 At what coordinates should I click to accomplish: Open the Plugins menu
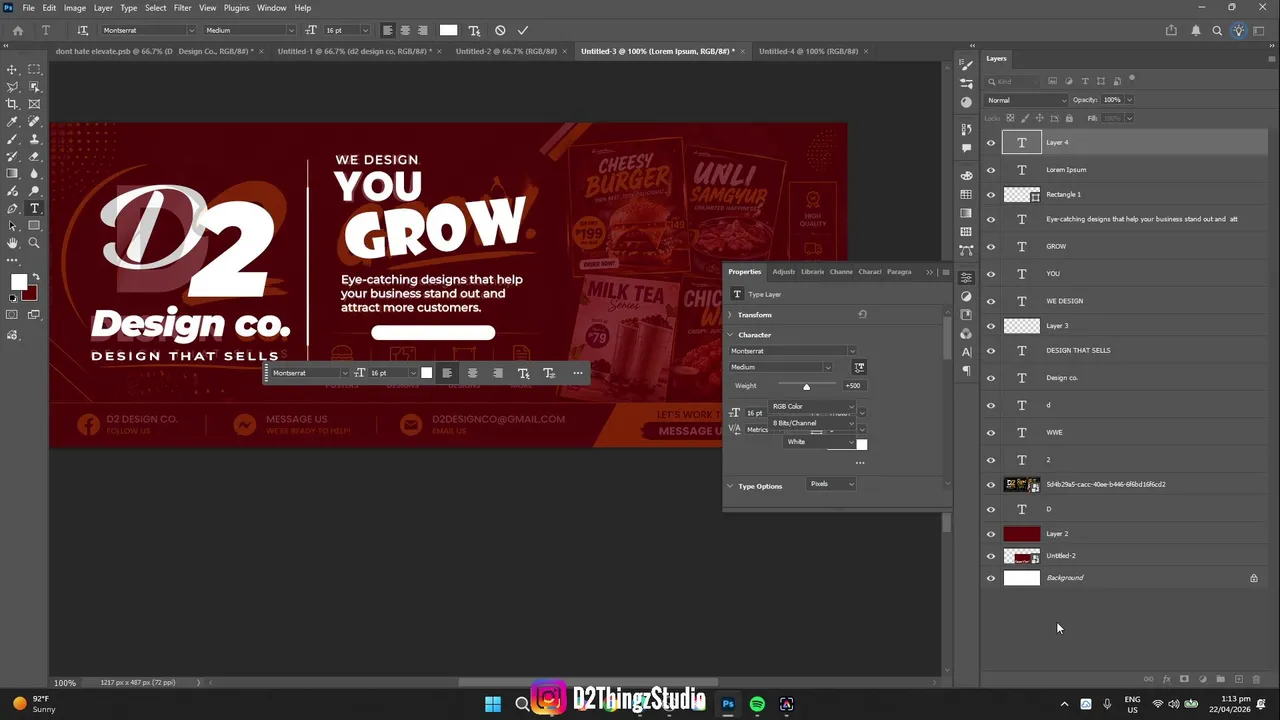pyautogui.click(x=237, y=8)
